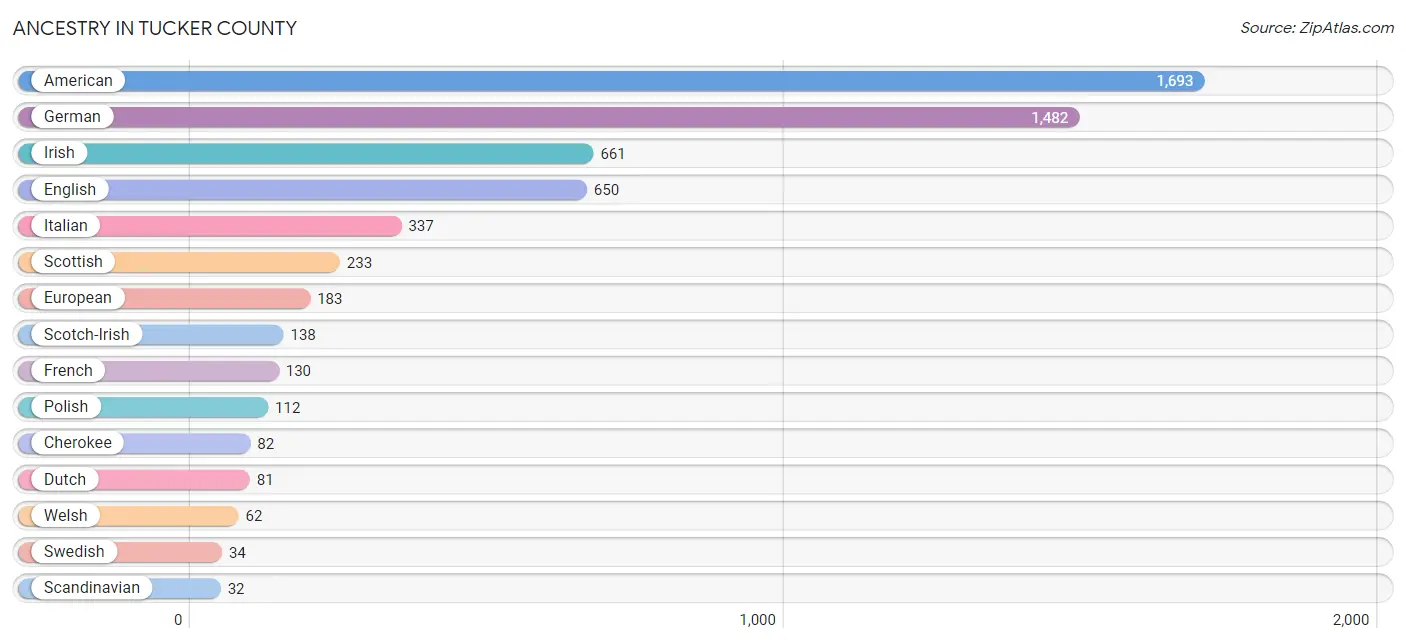Click the value 130 beside French
This screenshot has height=644, width=1406.
coord(298,371)
